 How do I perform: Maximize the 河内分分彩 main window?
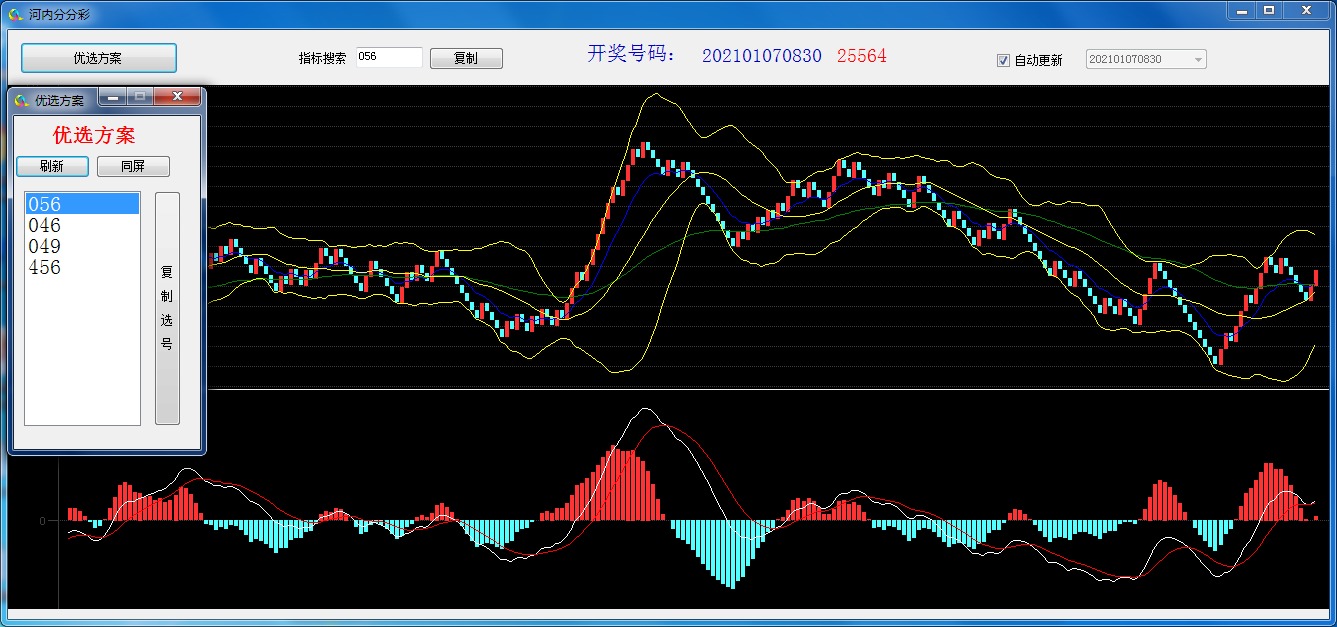pos(1269,10)
